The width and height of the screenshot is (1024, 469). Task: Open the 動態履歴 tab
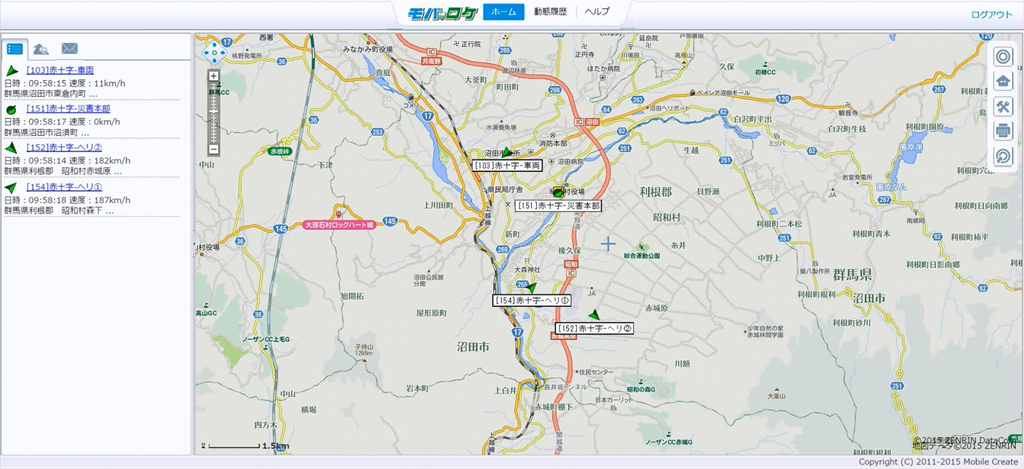(550, 12)
